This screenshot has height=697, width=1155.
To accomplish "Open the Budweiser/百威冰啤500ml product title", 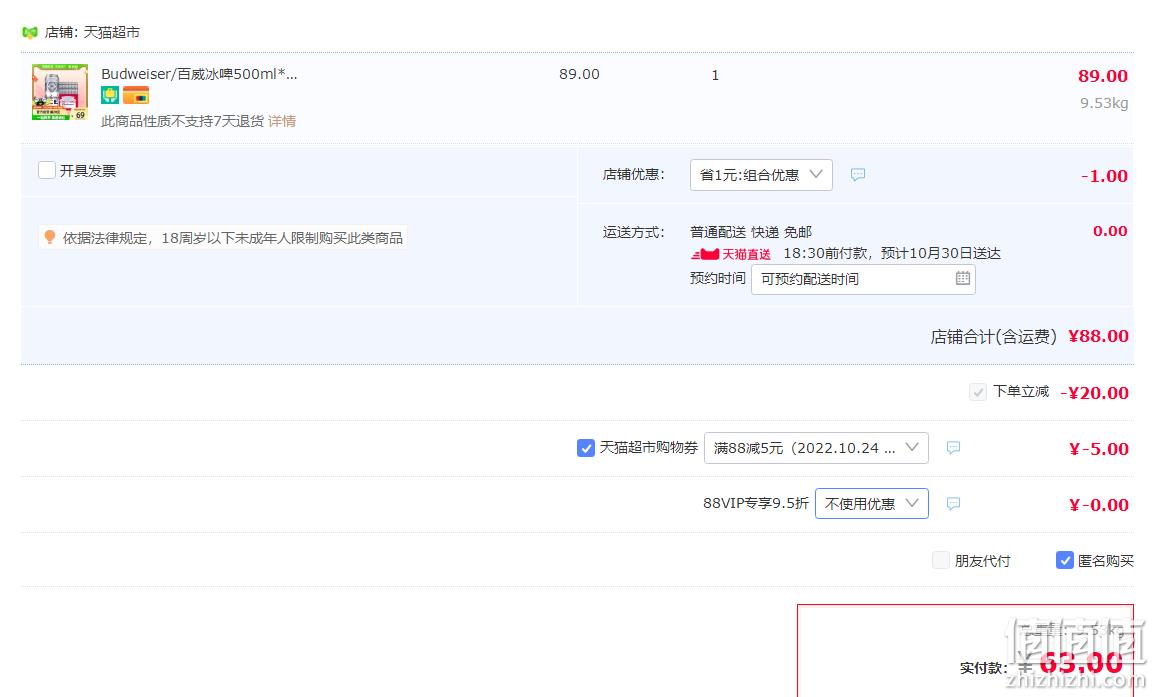I will (x=199, y=74).
